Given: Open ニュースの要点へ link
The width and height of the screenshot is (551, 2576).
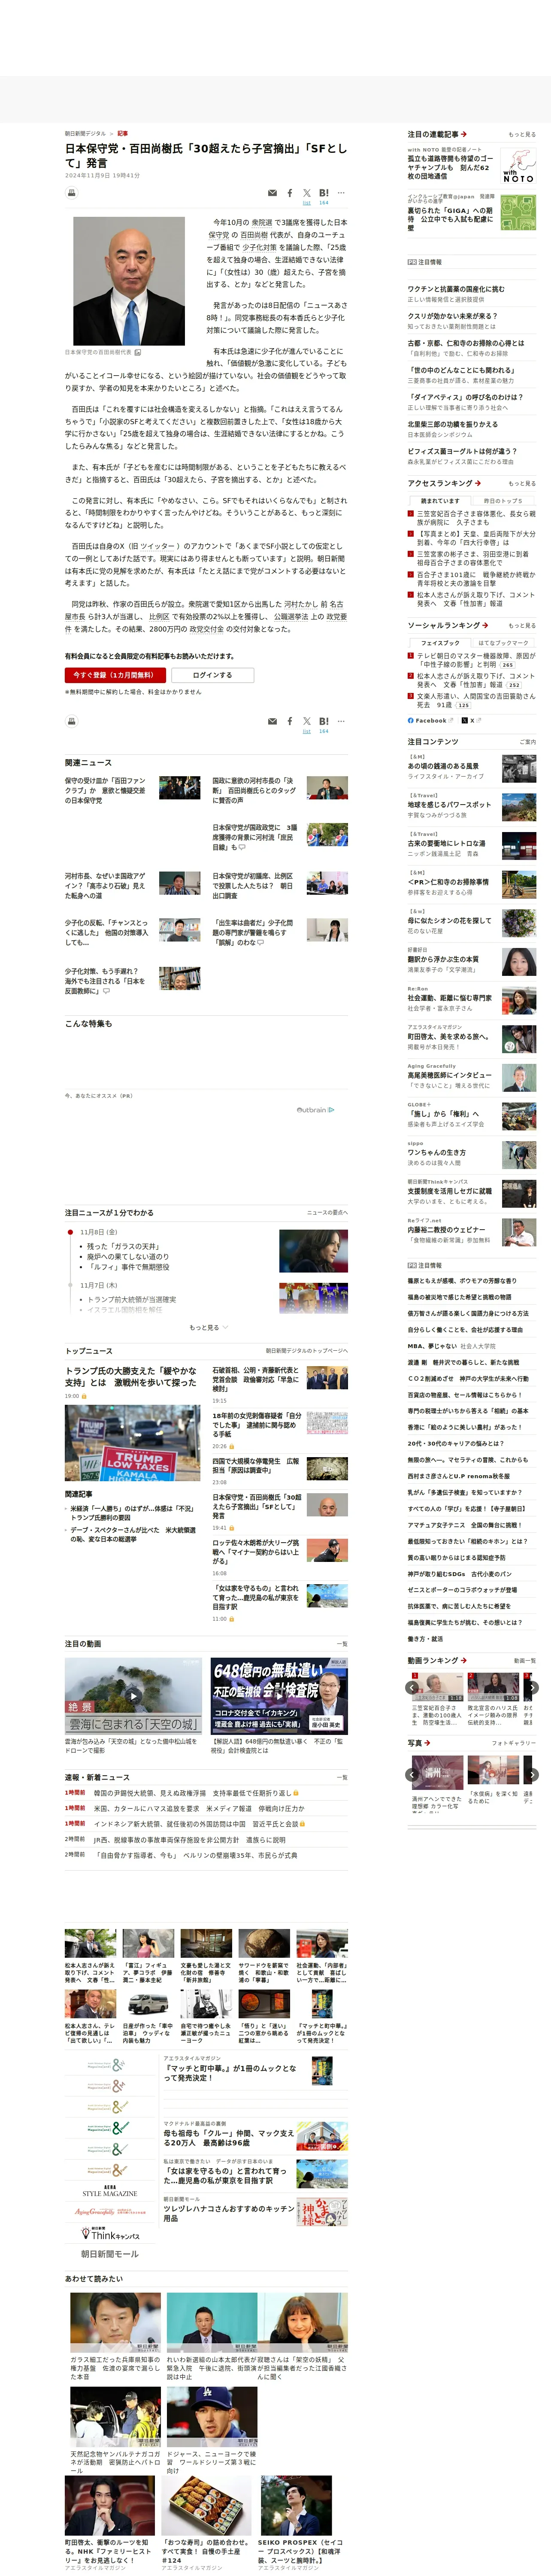Looking at the screenshot, I should pyautogui.click(x=327, y=1212).
